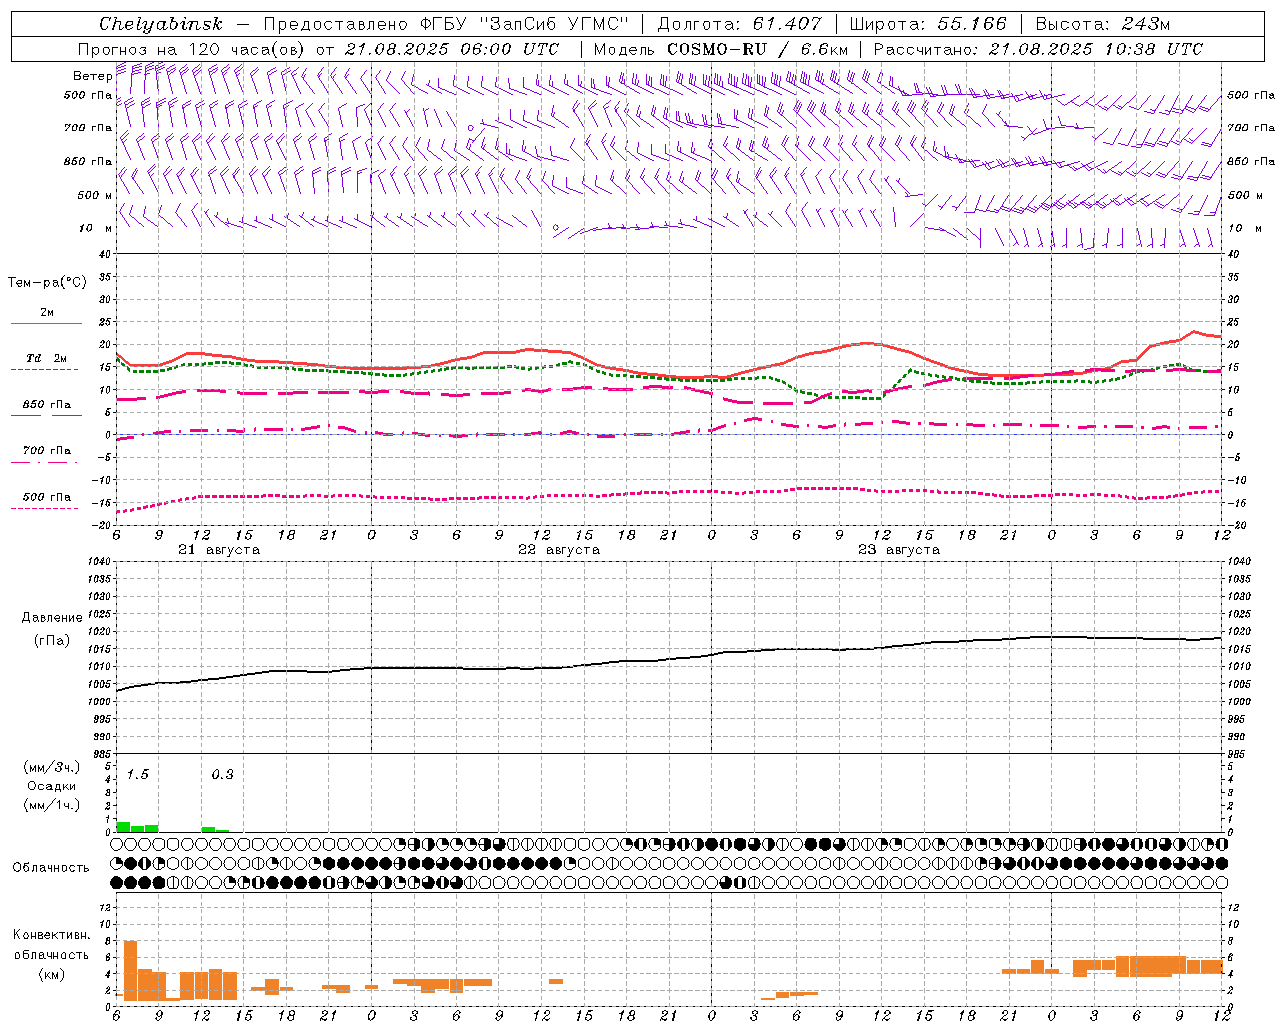Click the Тем-ра(°C) panel label
Image resolution: width=1280 pixels, height=1024 pixels.
click(47, 283)
